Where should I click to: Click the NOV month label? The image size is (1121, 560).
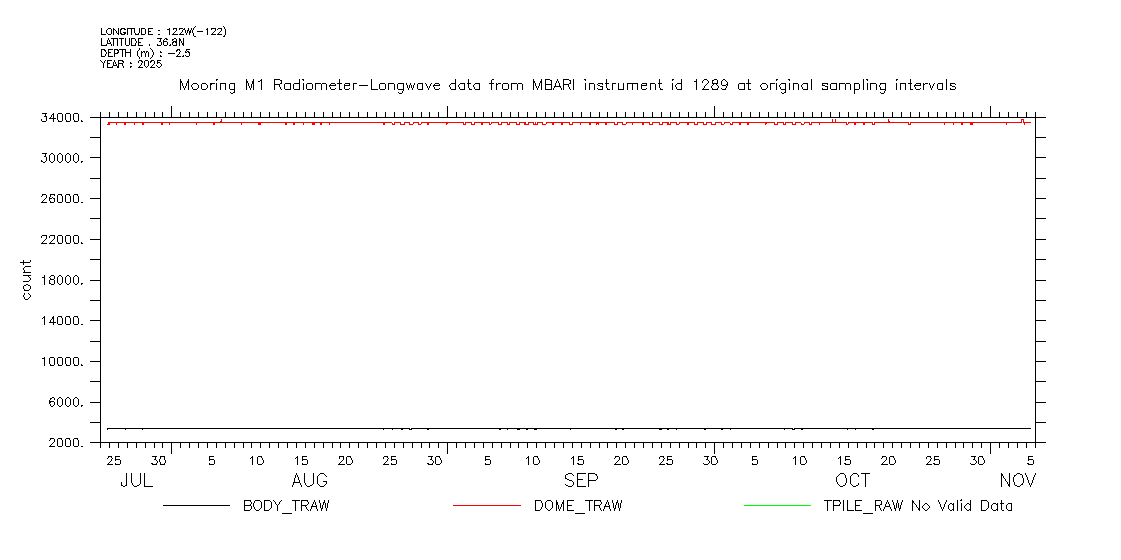click(x=1018, y=481)
